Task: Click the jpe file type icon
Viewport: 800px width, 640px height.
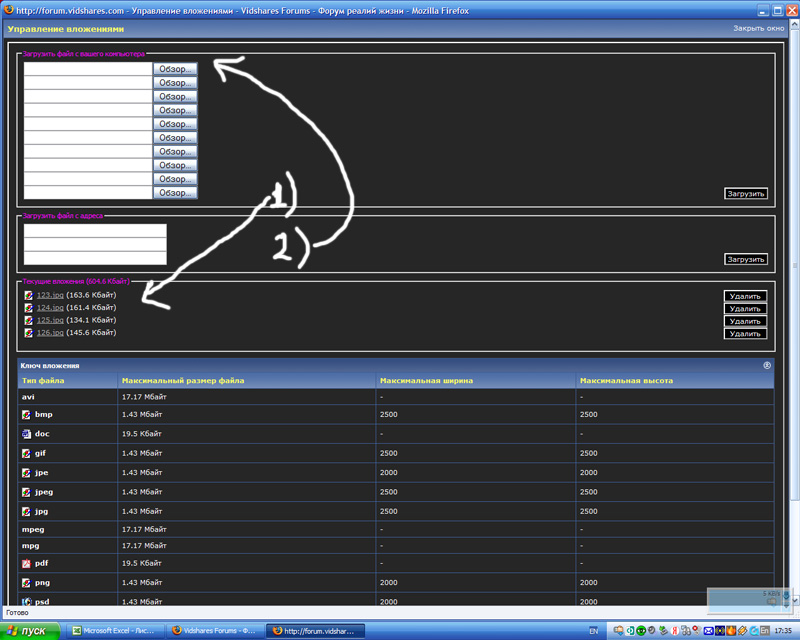Action: 27,473
